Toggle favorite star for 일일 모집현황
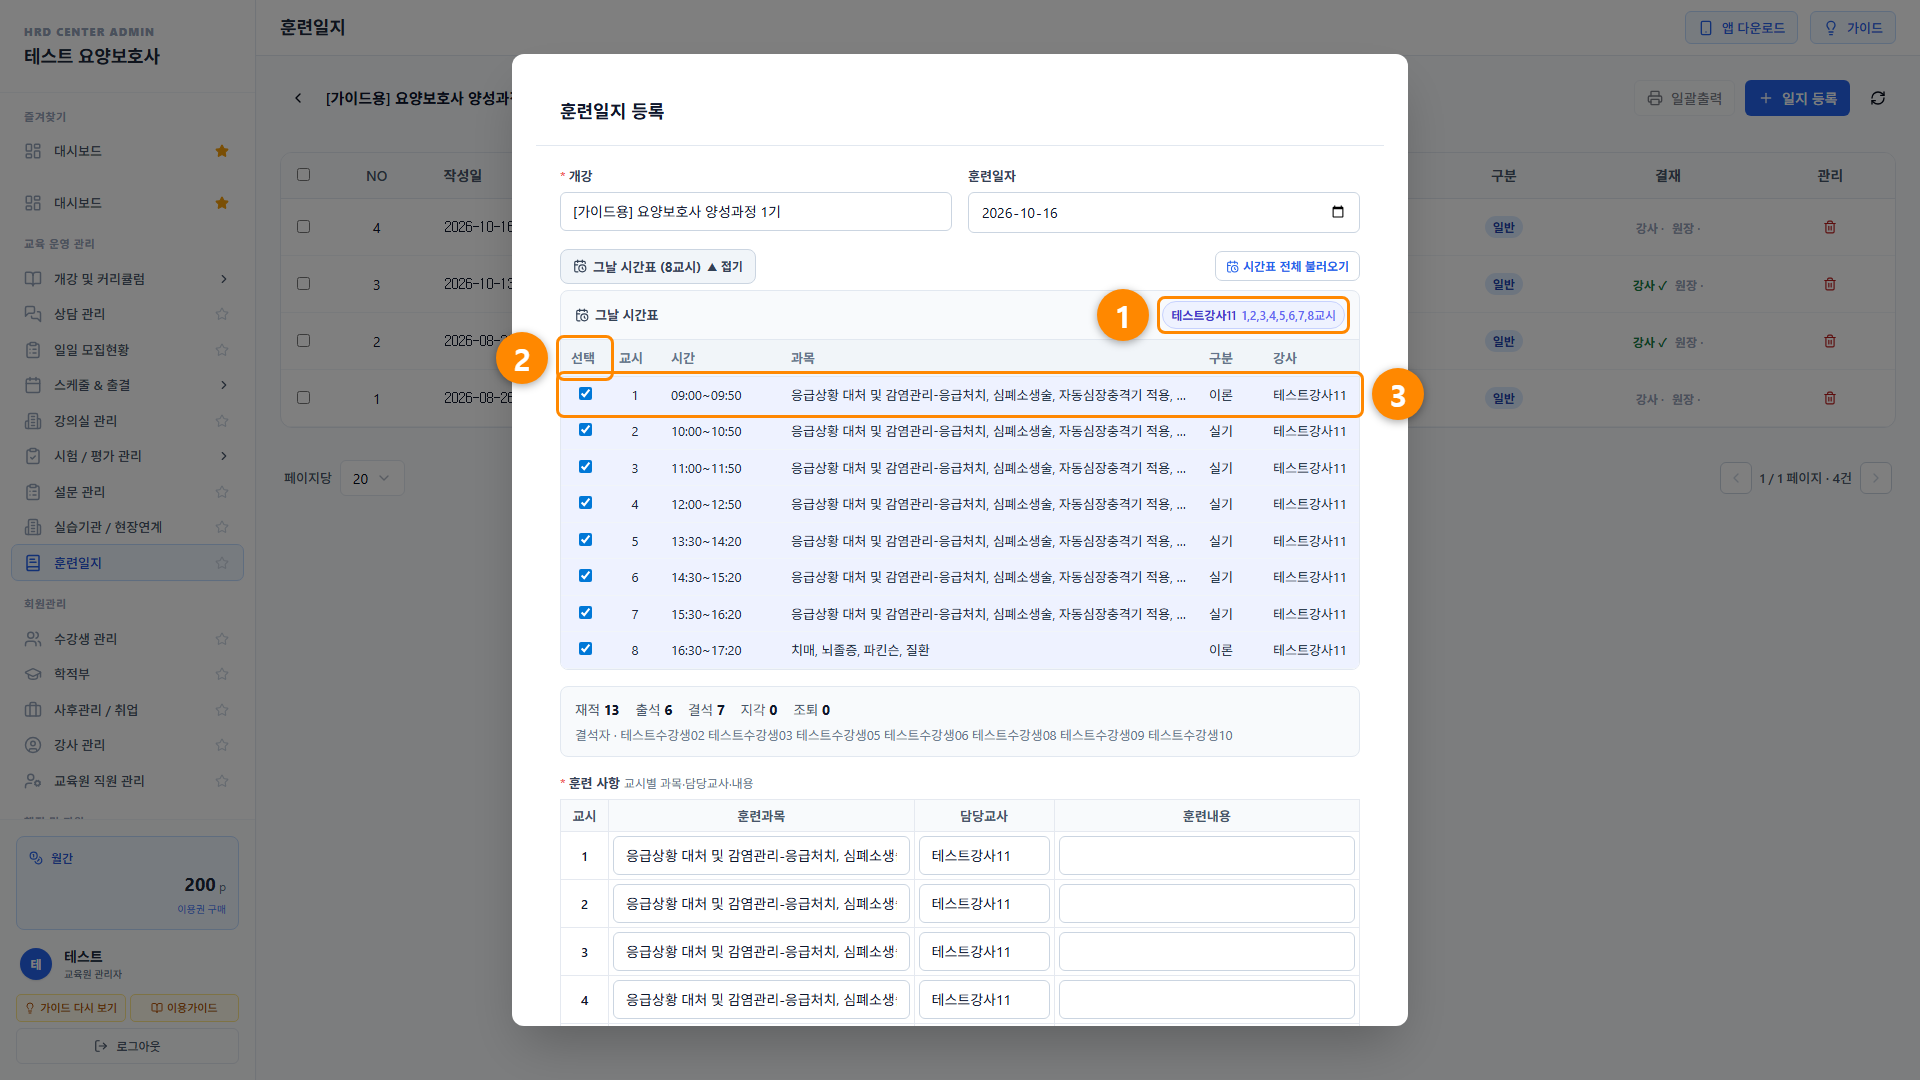The image size is (1920, 1080). (x=222, y=350)
